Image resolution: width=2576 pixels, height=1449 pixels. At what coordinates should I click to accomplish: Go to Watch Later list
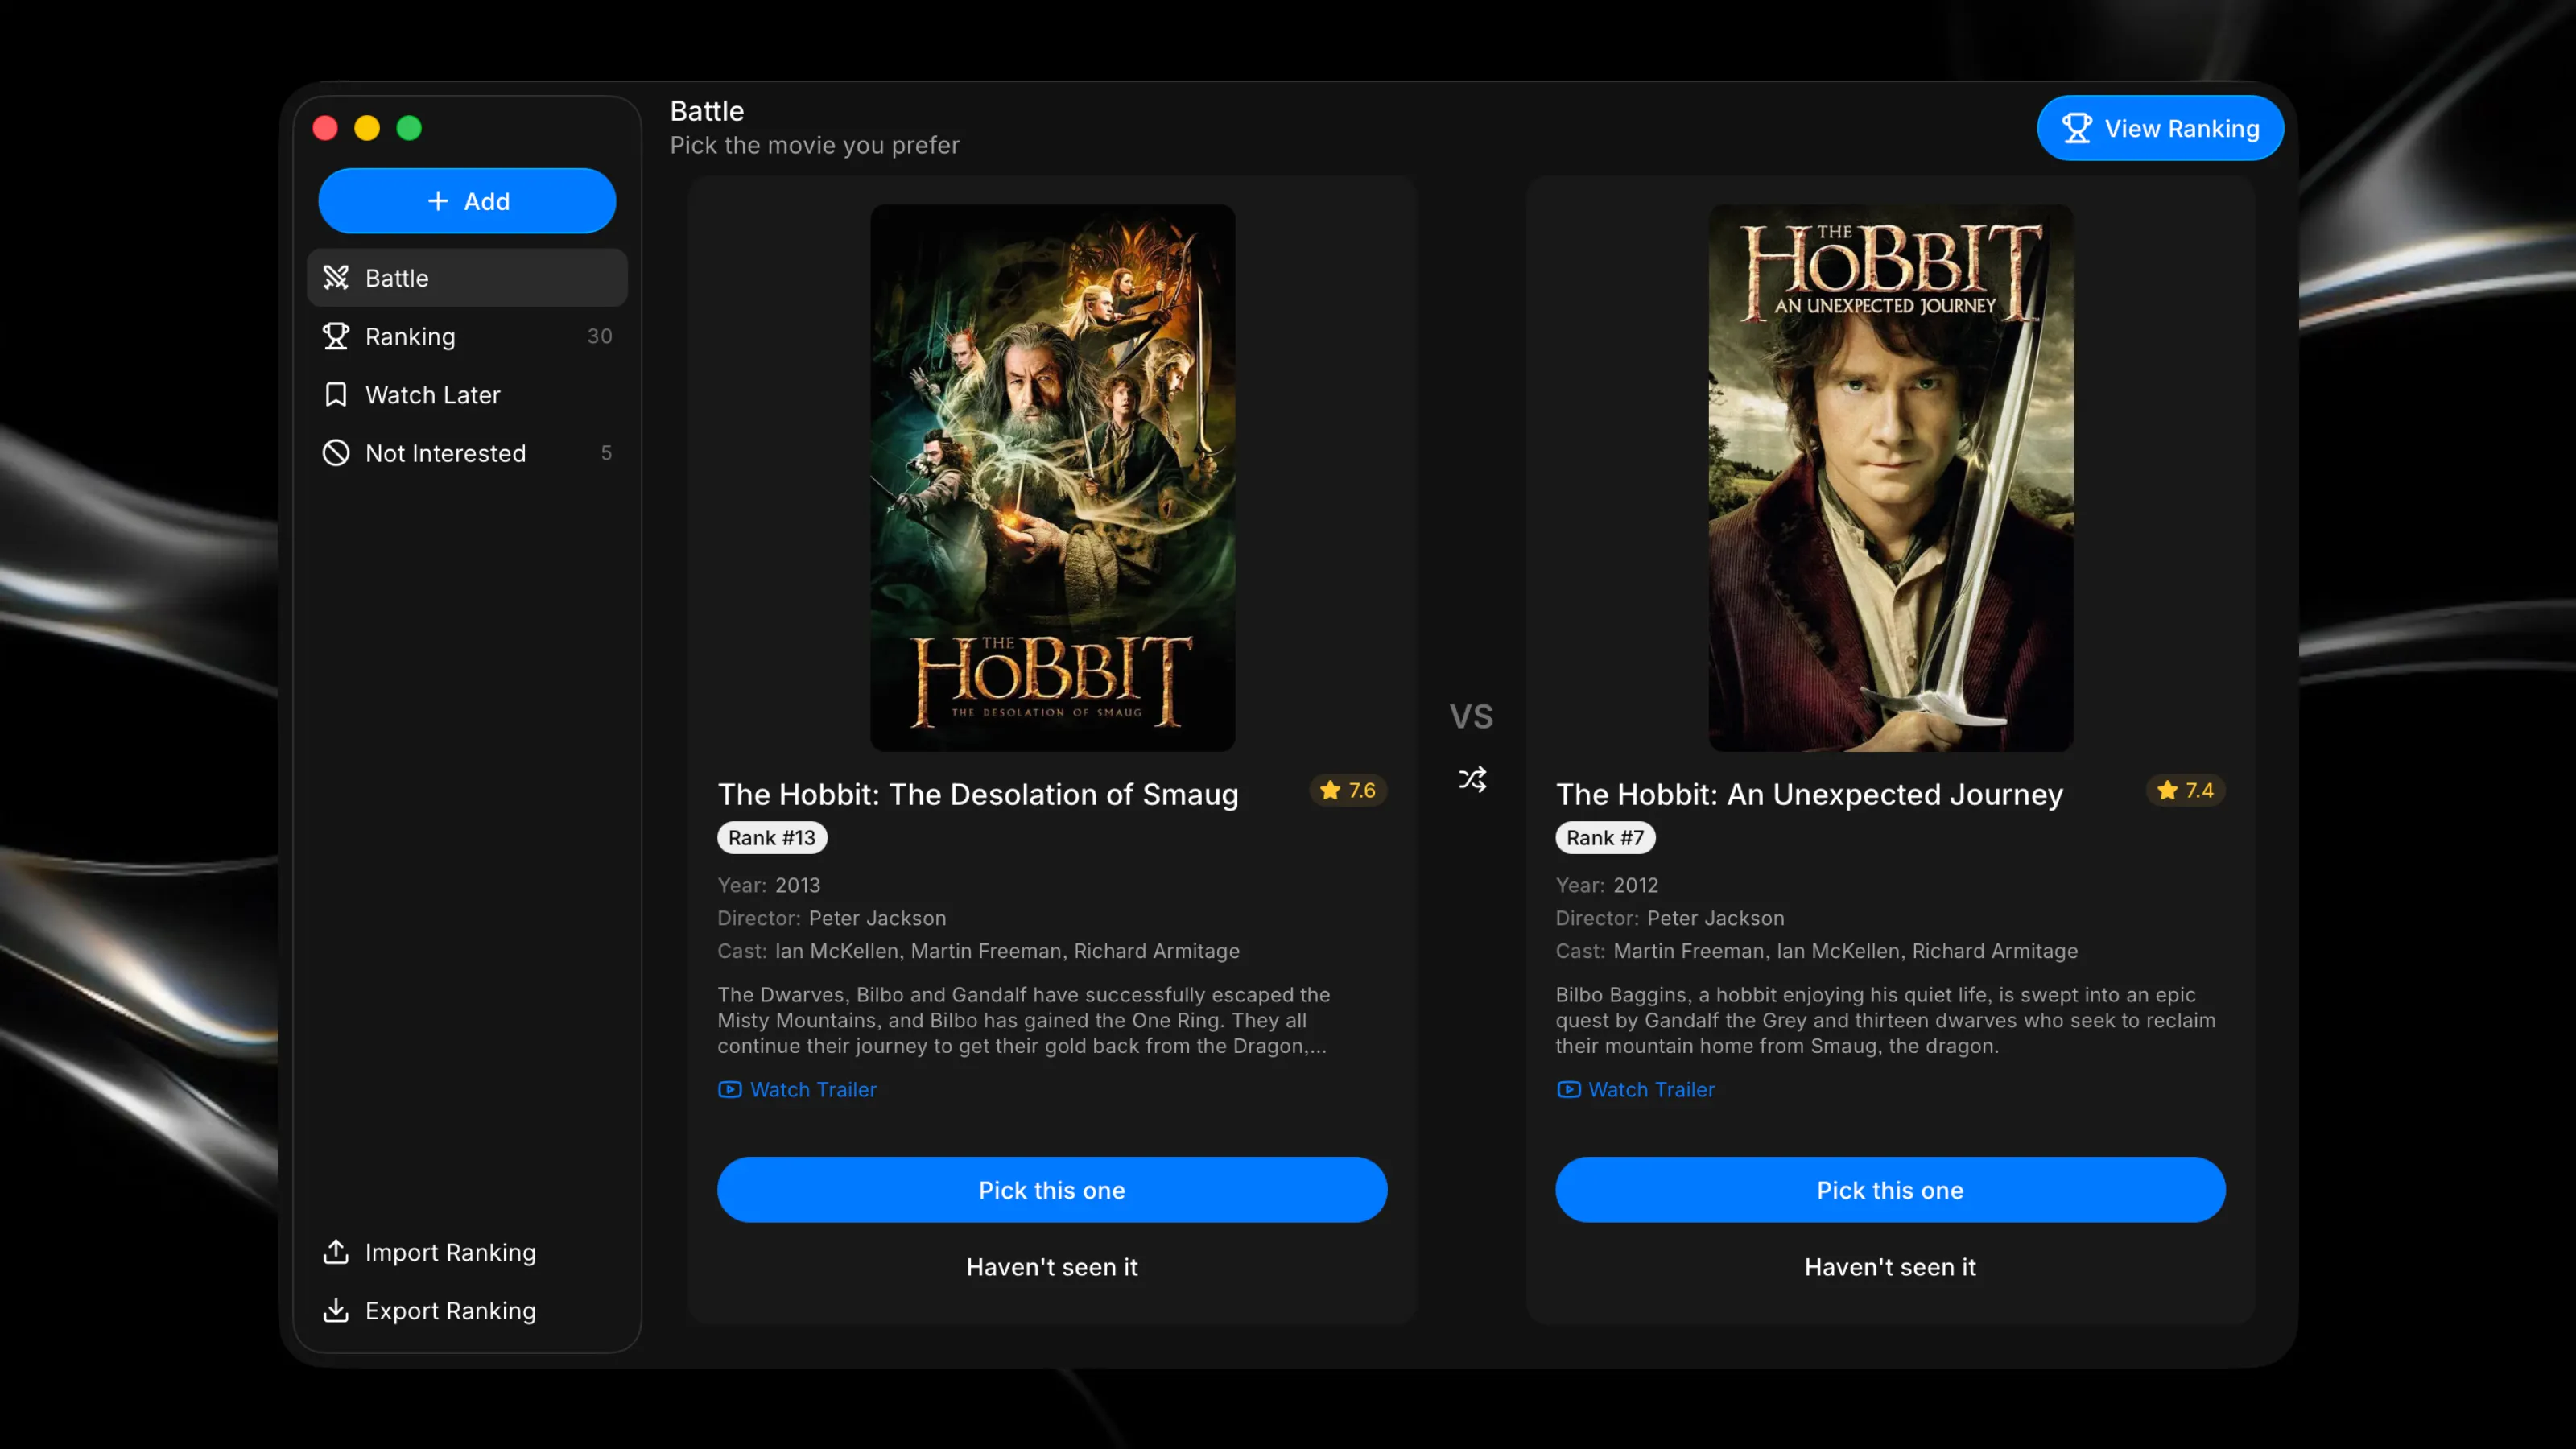(x=467, y=394)
